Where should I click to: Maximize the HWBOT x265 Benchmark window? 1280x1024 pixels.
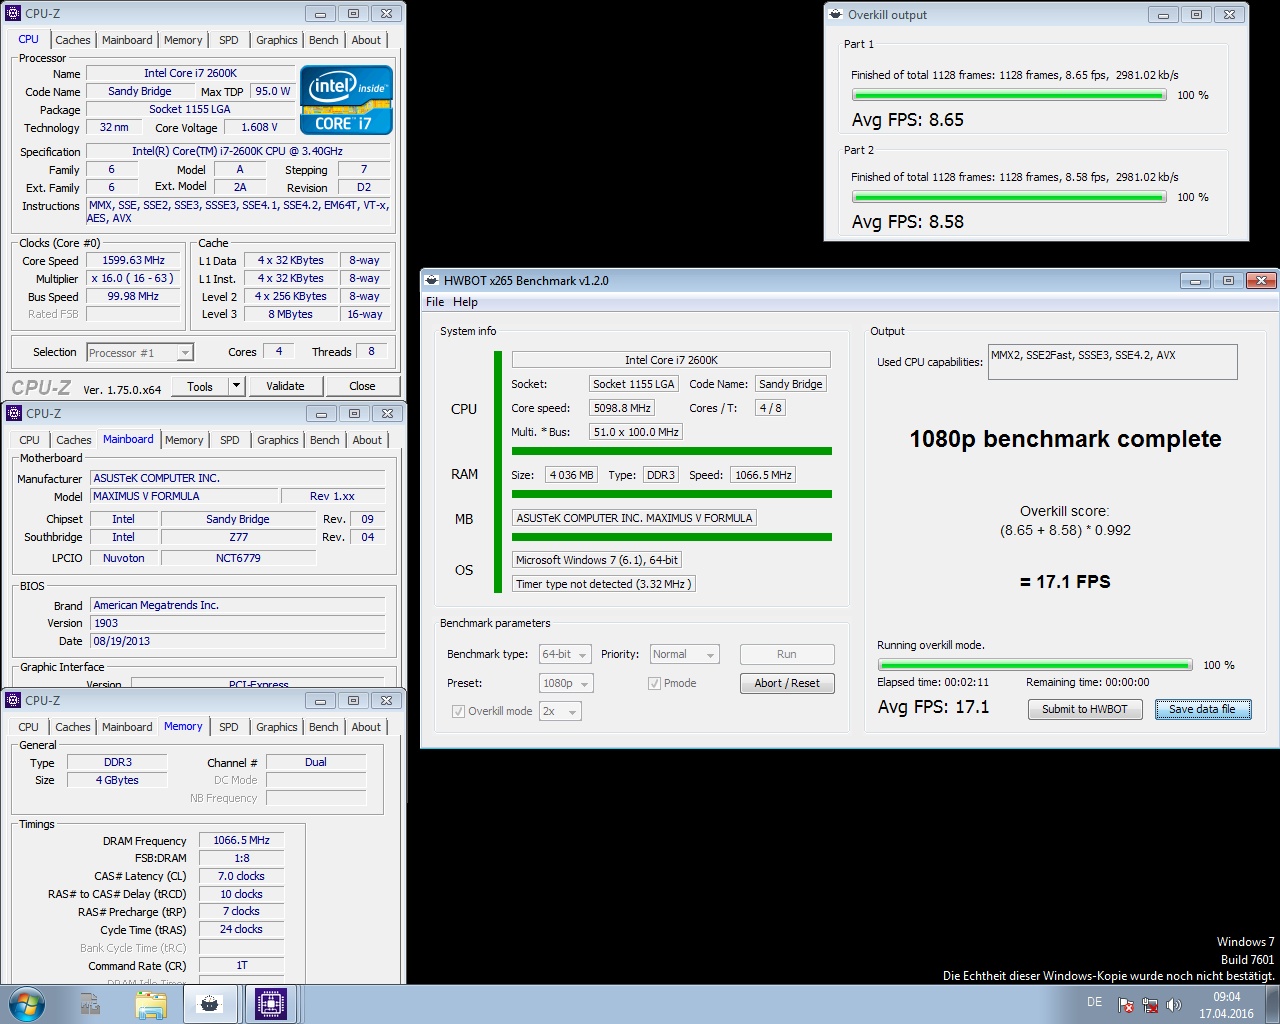(1228, 281)
